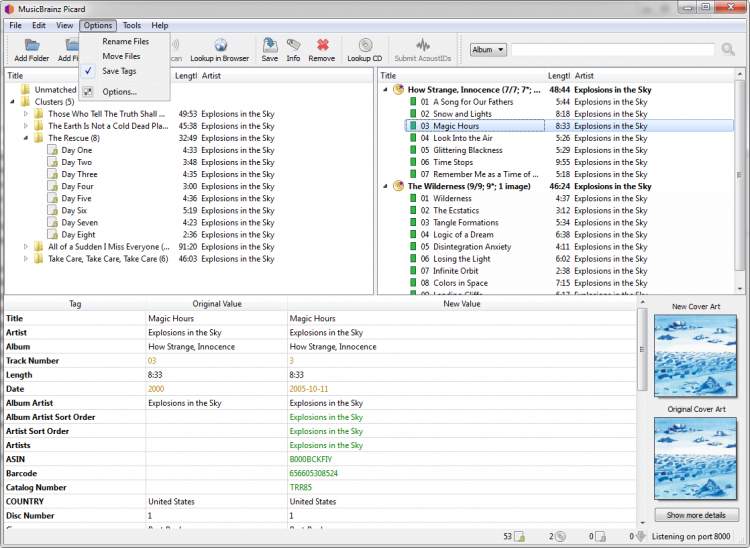750x548 pixels.
Task: Click the magnifier search icon
Action: point(728,49)
